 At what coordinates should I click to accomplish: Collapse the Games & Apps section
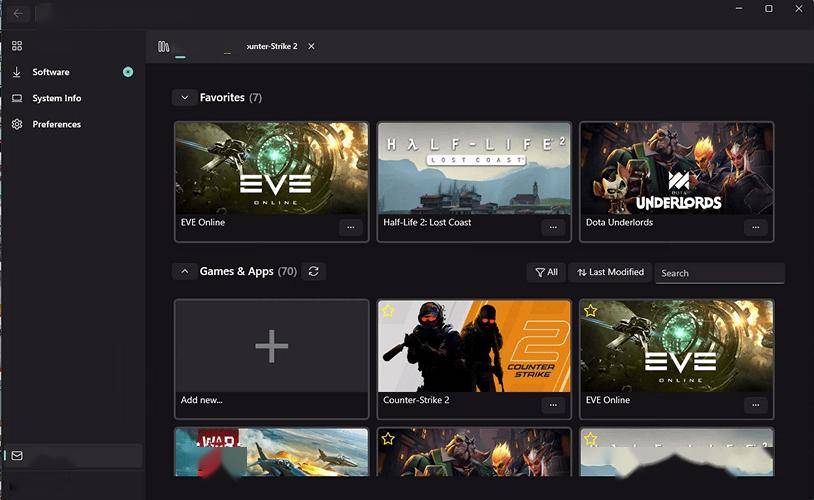(183, 271)
